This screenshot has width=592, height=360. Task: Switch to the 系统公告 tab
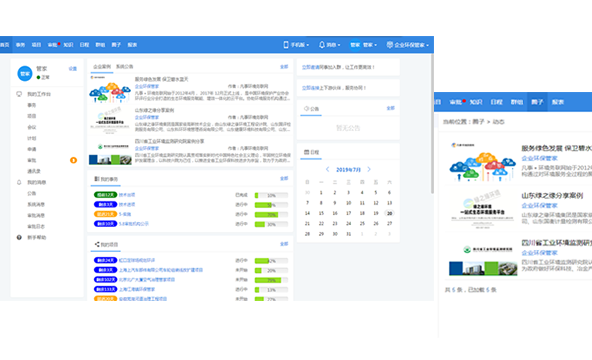click(125, 66)
